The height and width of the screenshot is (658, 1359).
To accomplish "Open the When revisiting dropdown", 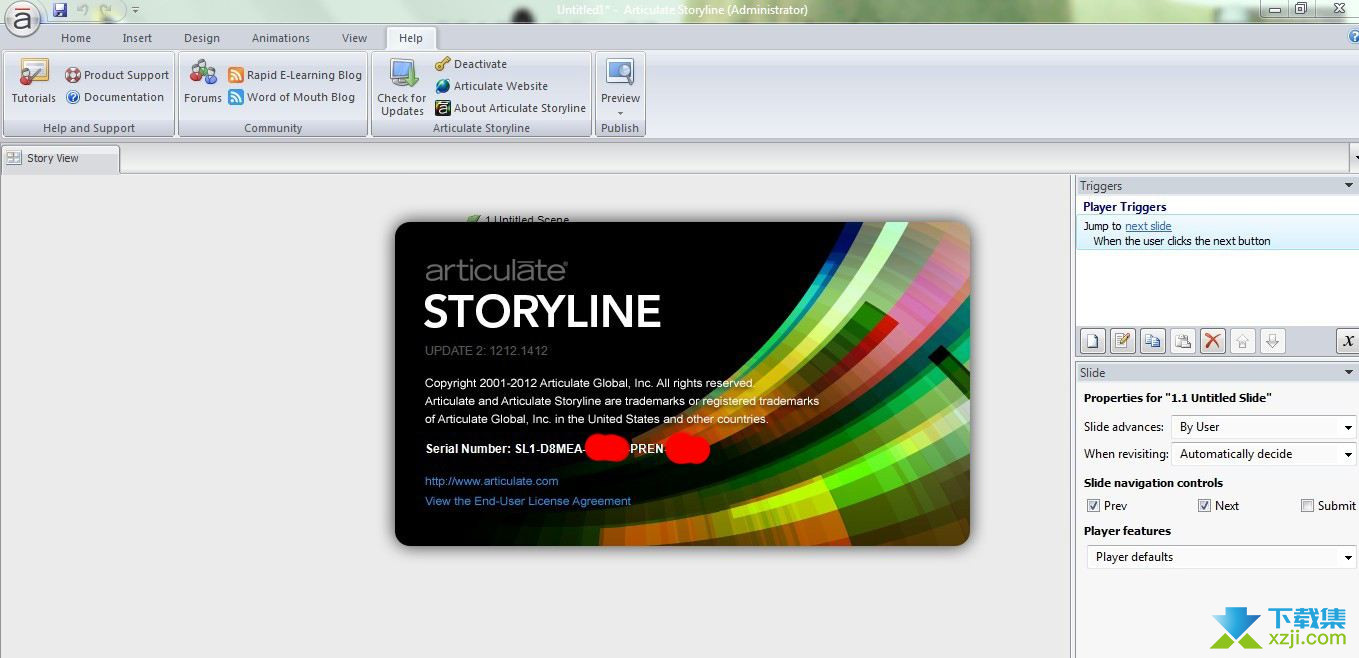I will [1264, 454].
